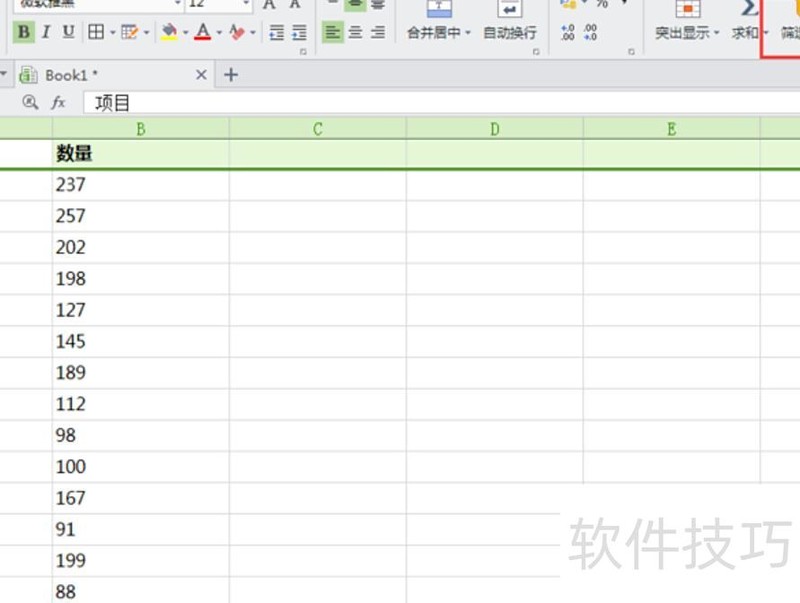
Task: Expand the clear formatting dropdown arrow
Action: (253, 33)
